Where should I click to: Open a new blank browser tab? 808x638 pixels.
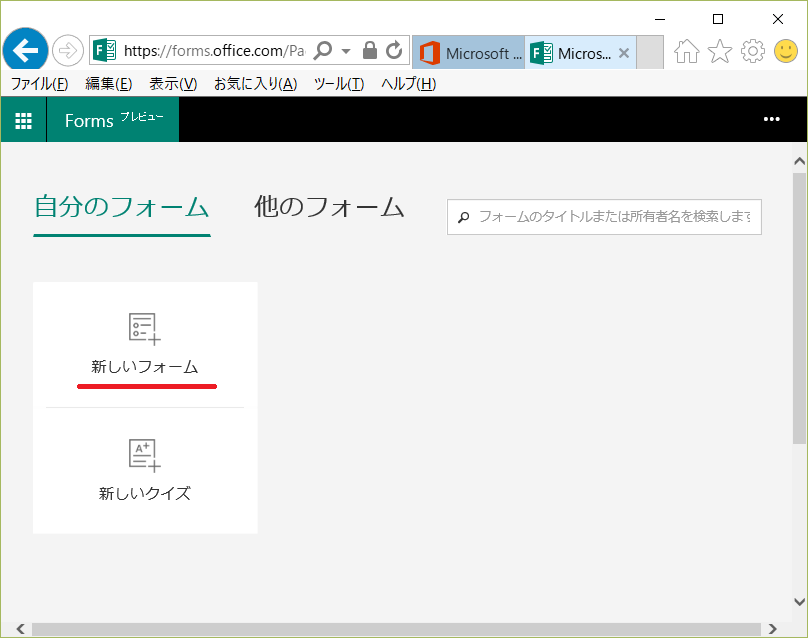650,52
